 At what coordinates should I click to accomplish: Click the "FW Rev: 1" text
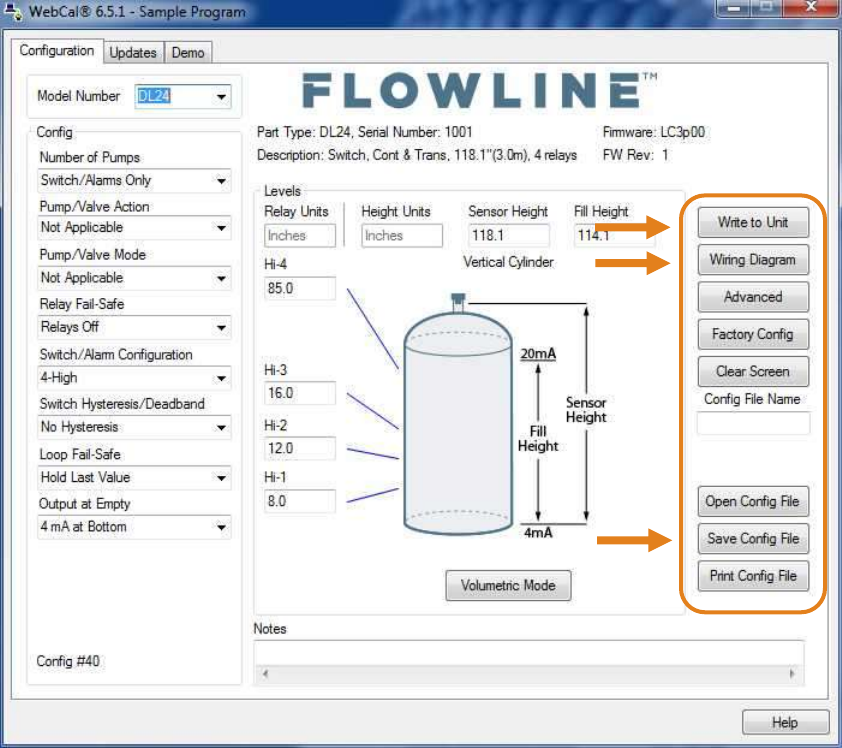coord(635,155)
